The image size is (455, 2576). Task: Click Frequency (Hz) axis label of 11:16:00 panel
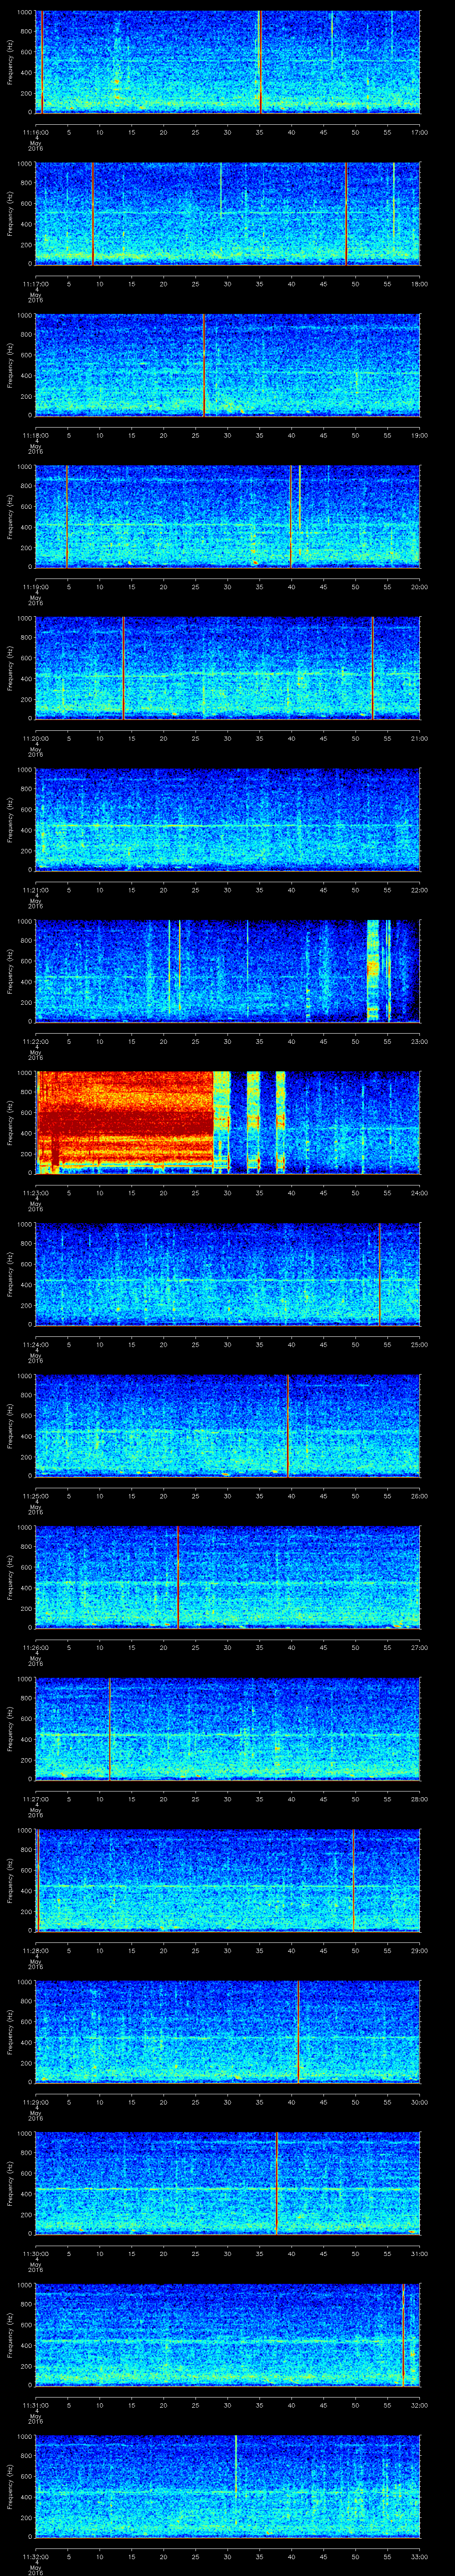point(10,62)
